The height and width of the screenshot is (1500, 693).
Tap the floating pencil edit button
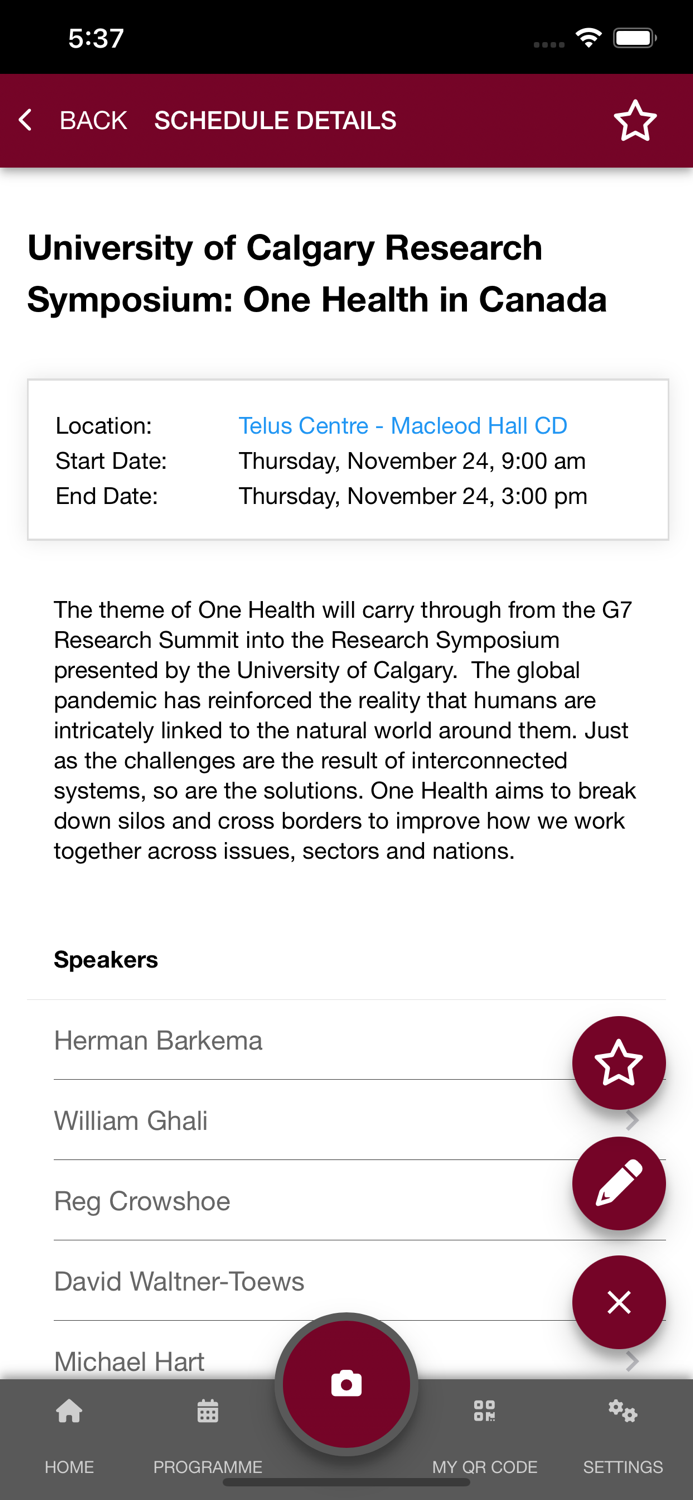coord(619,1184)
